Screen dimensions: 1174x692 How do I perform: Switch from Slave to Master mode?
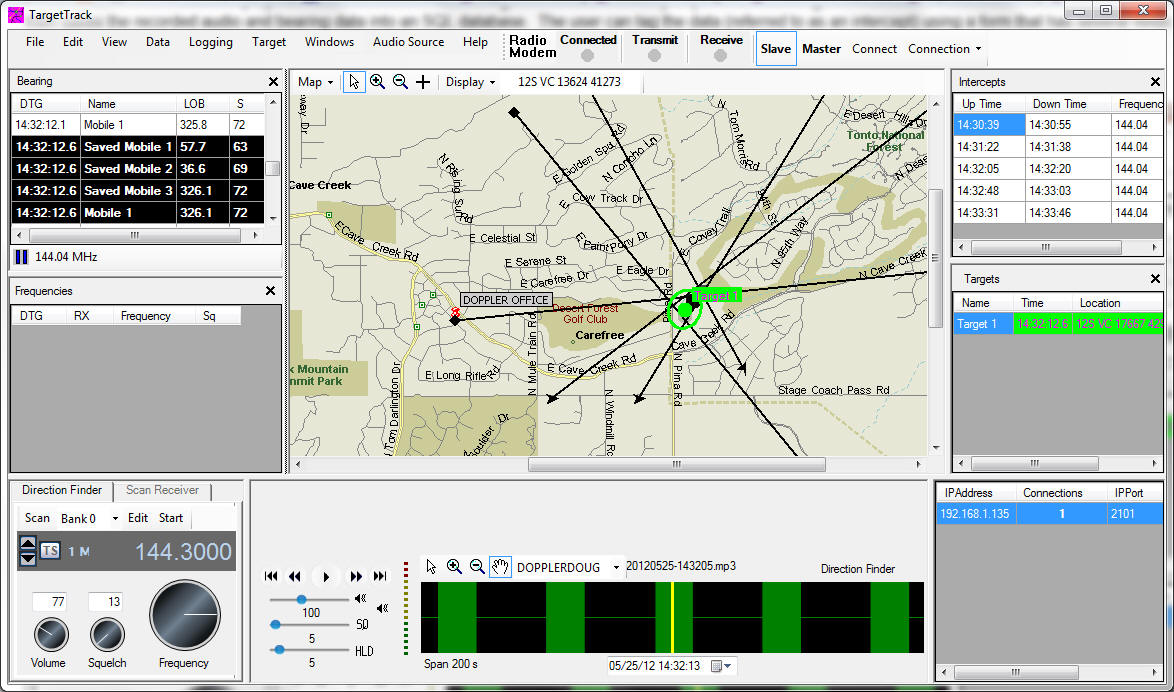[821, 48]
